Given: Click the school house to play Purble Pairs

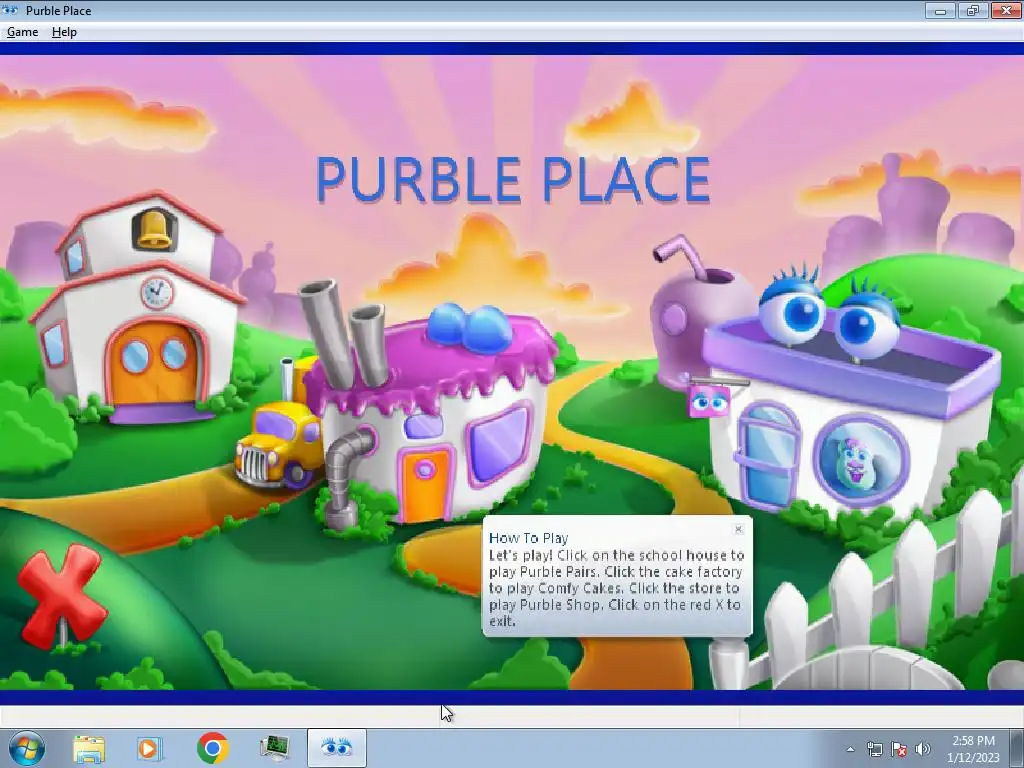Looking at the screenshot, I should coord(137,307).
